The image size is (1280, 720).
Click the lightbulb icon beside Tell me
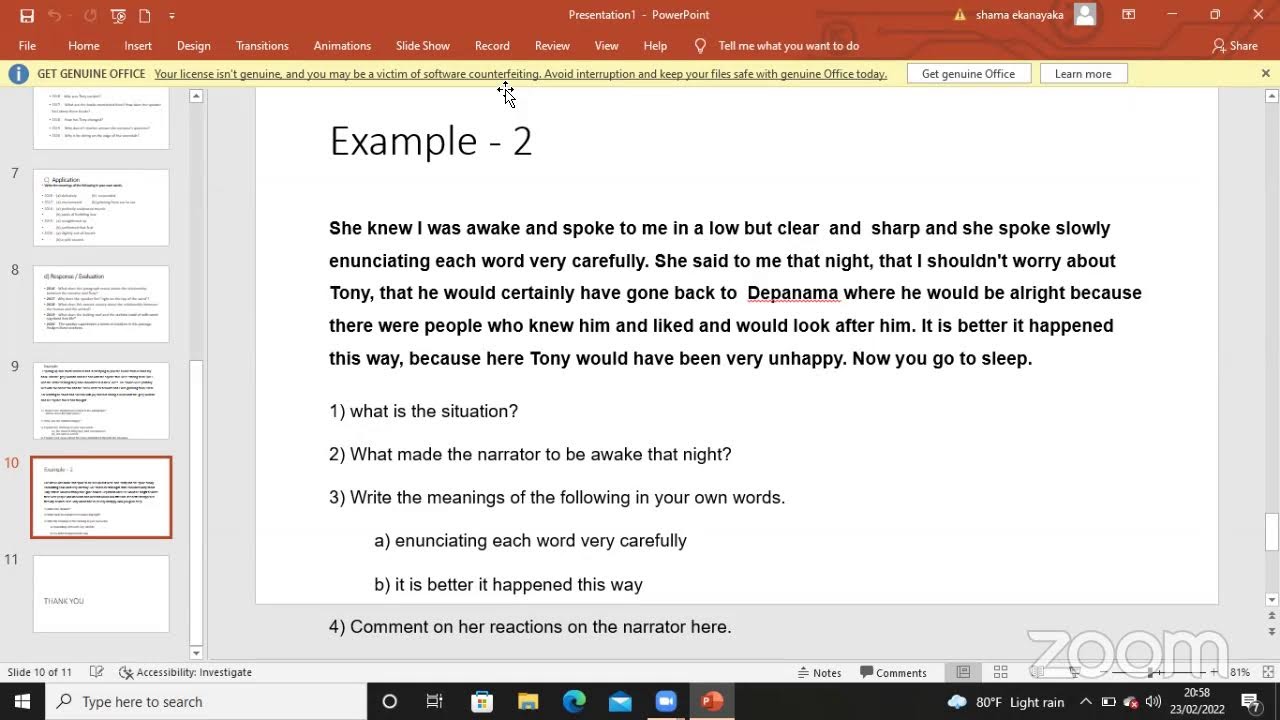[x=700, y=46]
